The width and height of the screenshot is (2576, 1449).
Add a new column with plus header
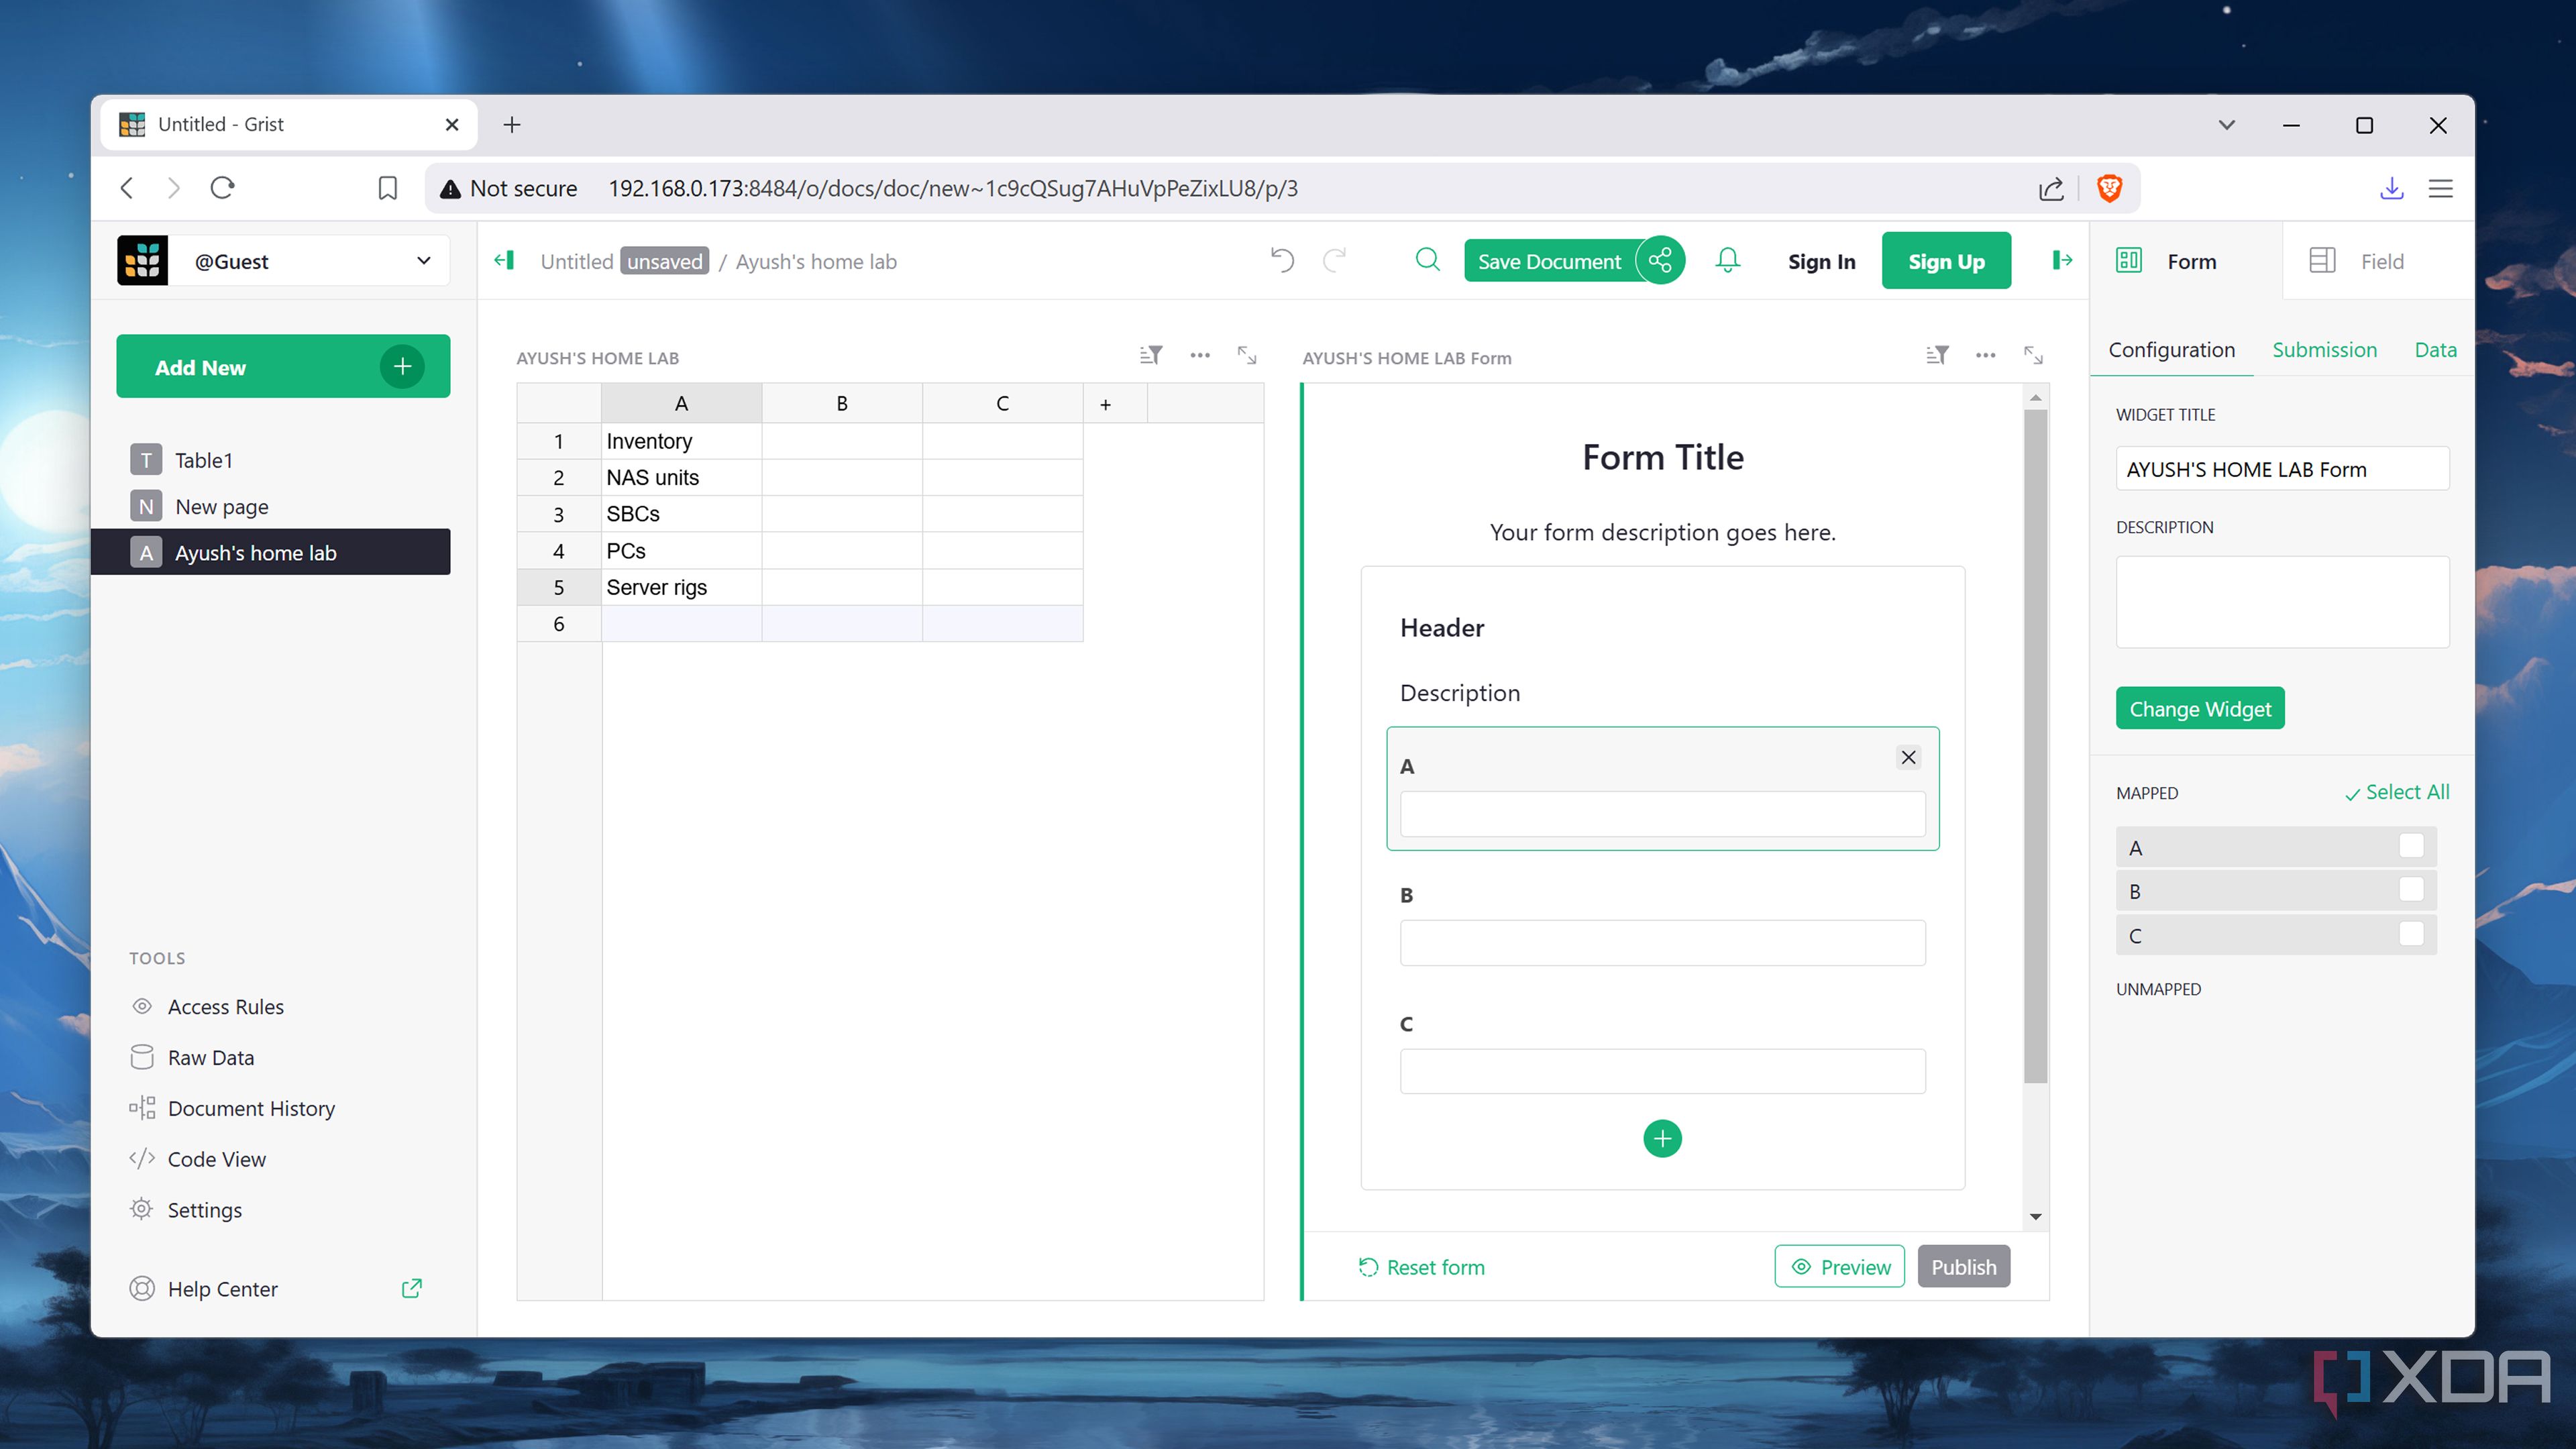(x=1105, y=404)
